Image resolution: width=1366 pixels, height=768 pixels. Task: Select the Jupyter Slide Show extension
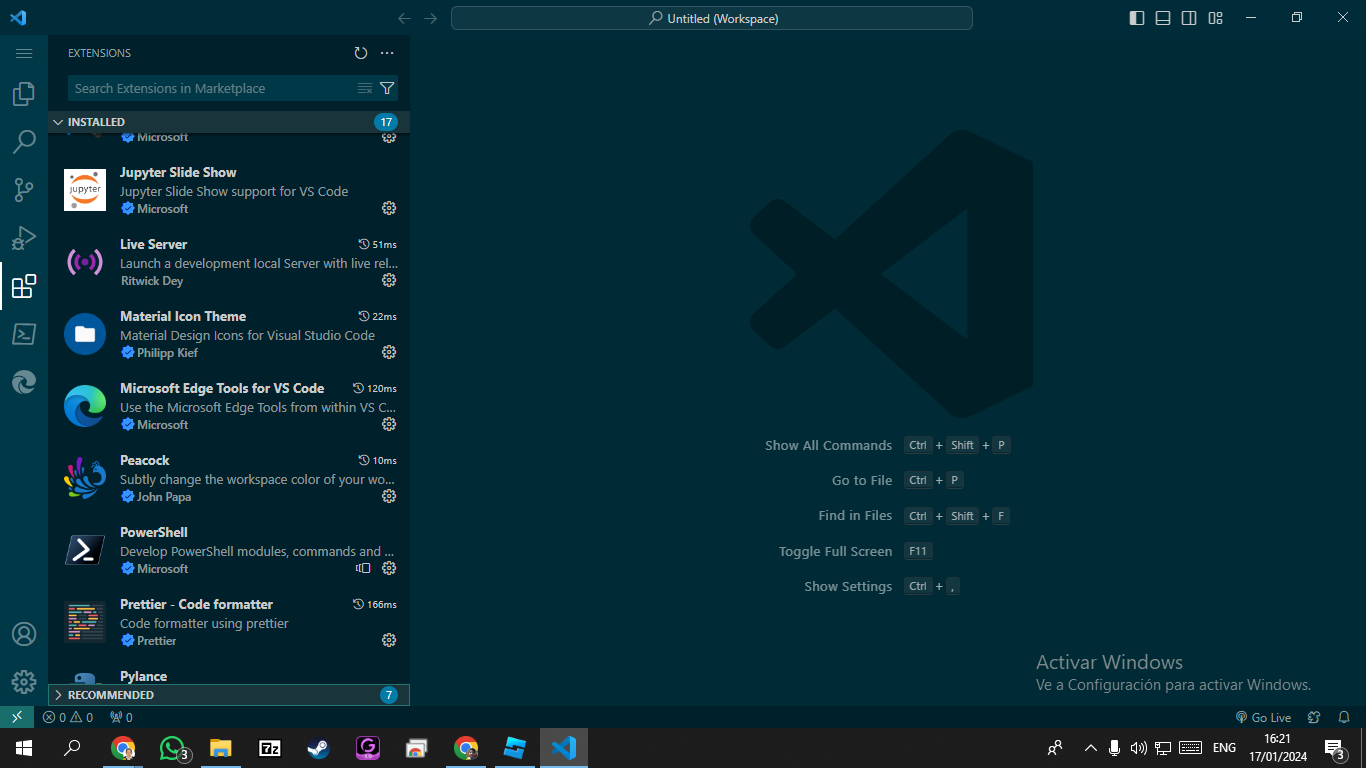[x=229, y=190]
